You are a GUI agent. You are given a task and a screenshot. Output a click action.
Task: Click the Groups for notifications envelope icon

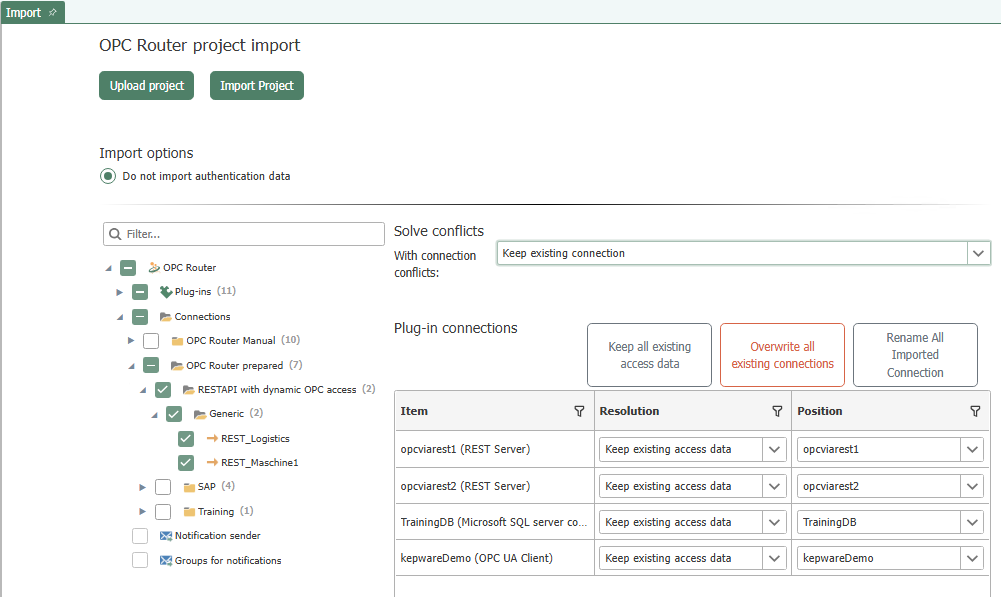(166, 561)
